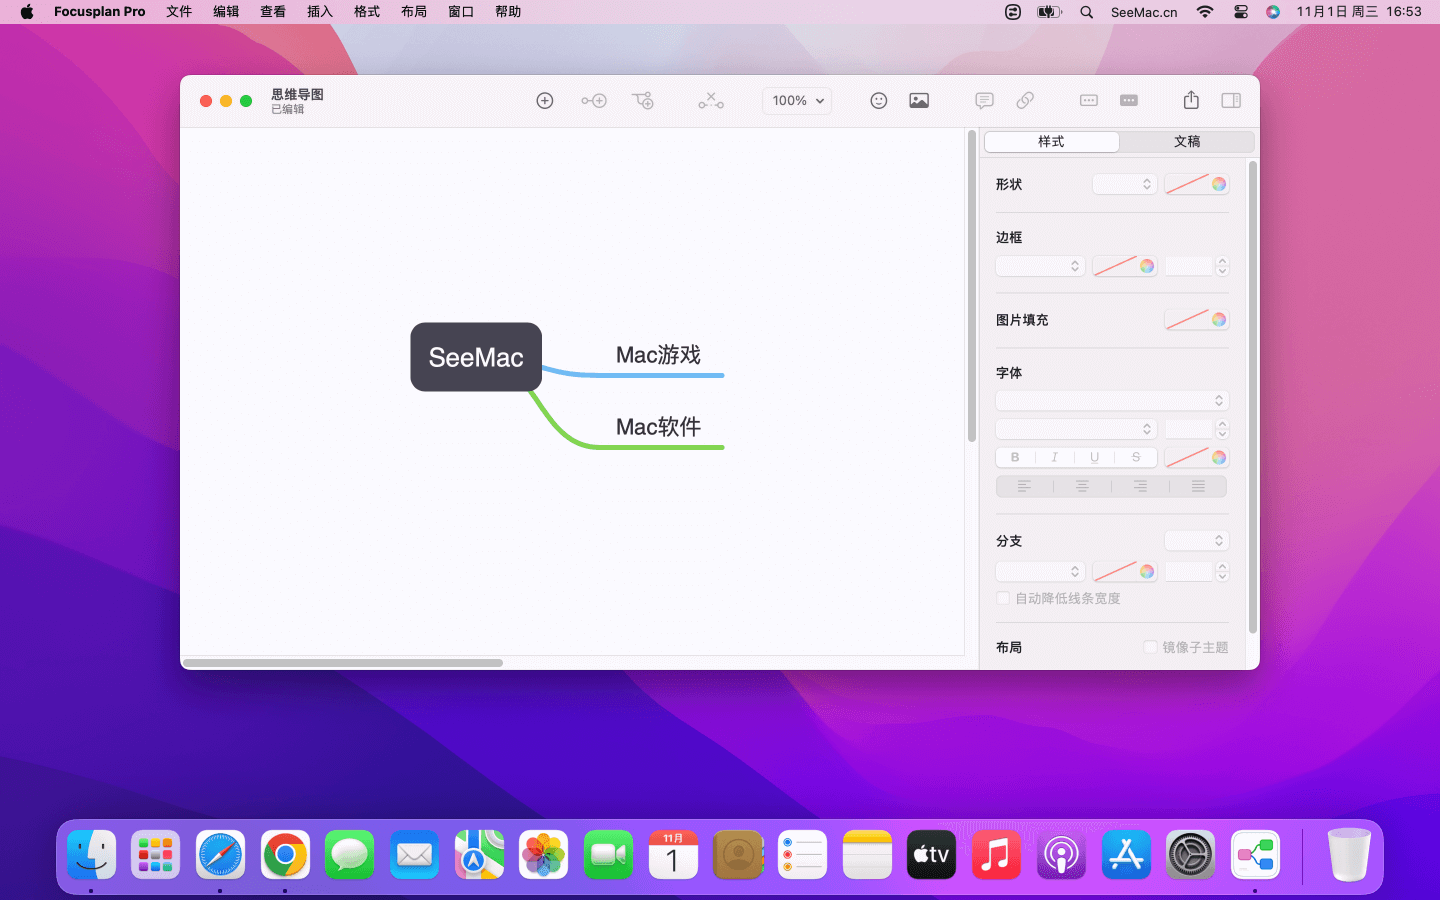Open the 分支 branch type dropdown

[1197, 540]
